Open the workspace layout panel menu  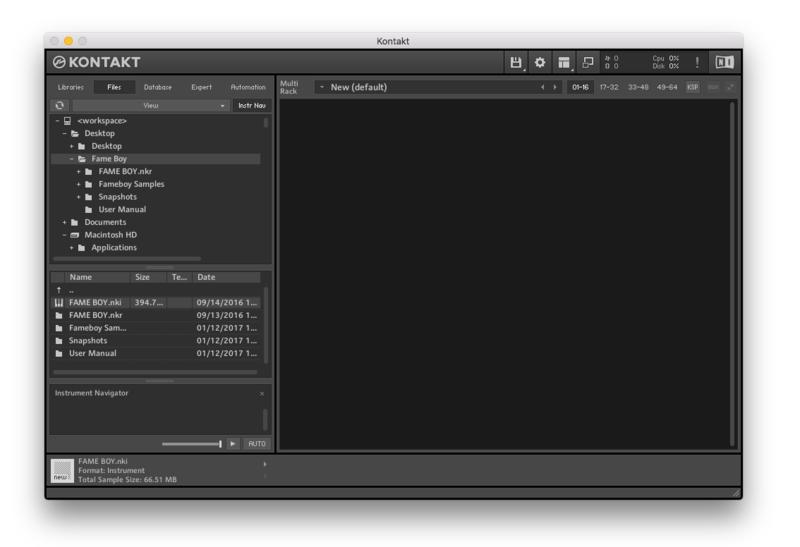(564, 62)
